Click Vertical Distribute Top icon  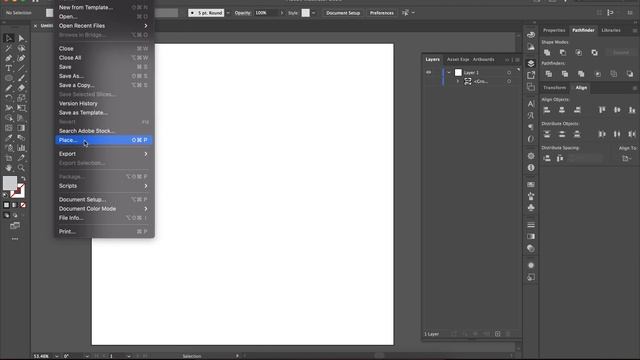pyautogui.click(x=547, y=134)
